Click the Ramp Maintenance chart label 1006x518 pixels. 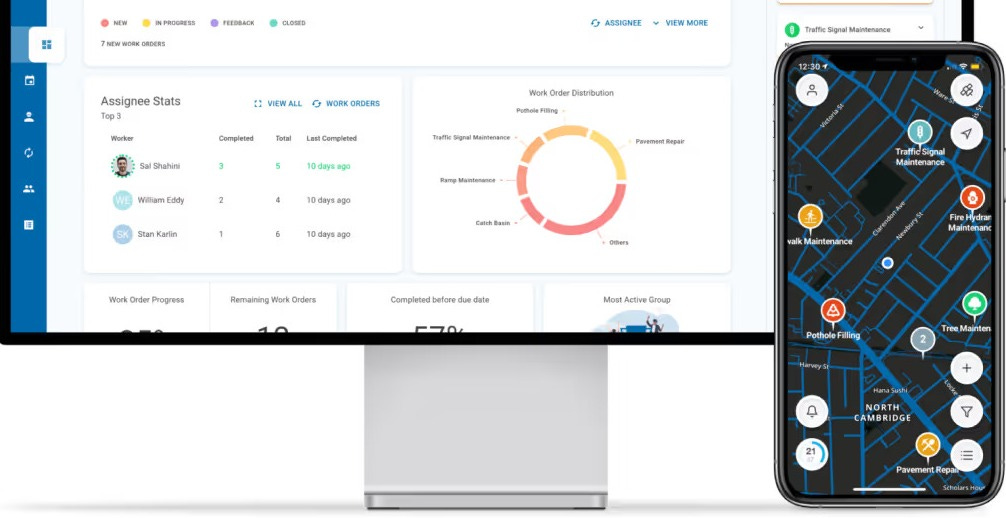click(468, 180)
